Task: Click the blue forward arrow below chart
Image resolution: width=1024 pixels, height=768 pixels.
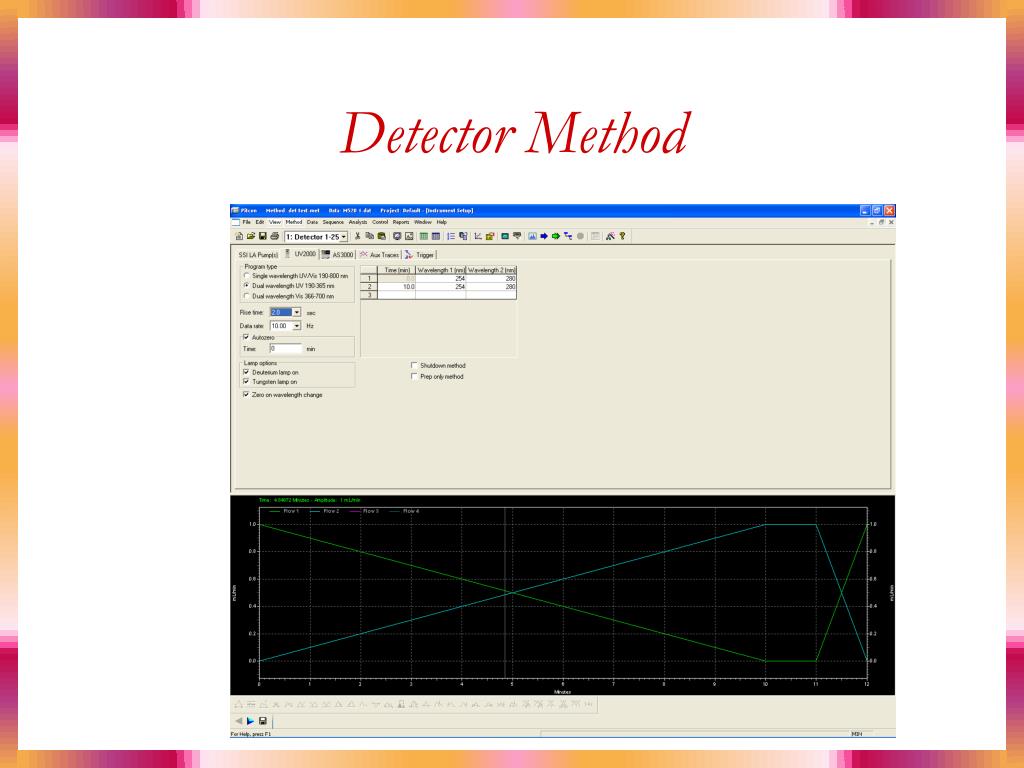Action: tap(250, 721)
